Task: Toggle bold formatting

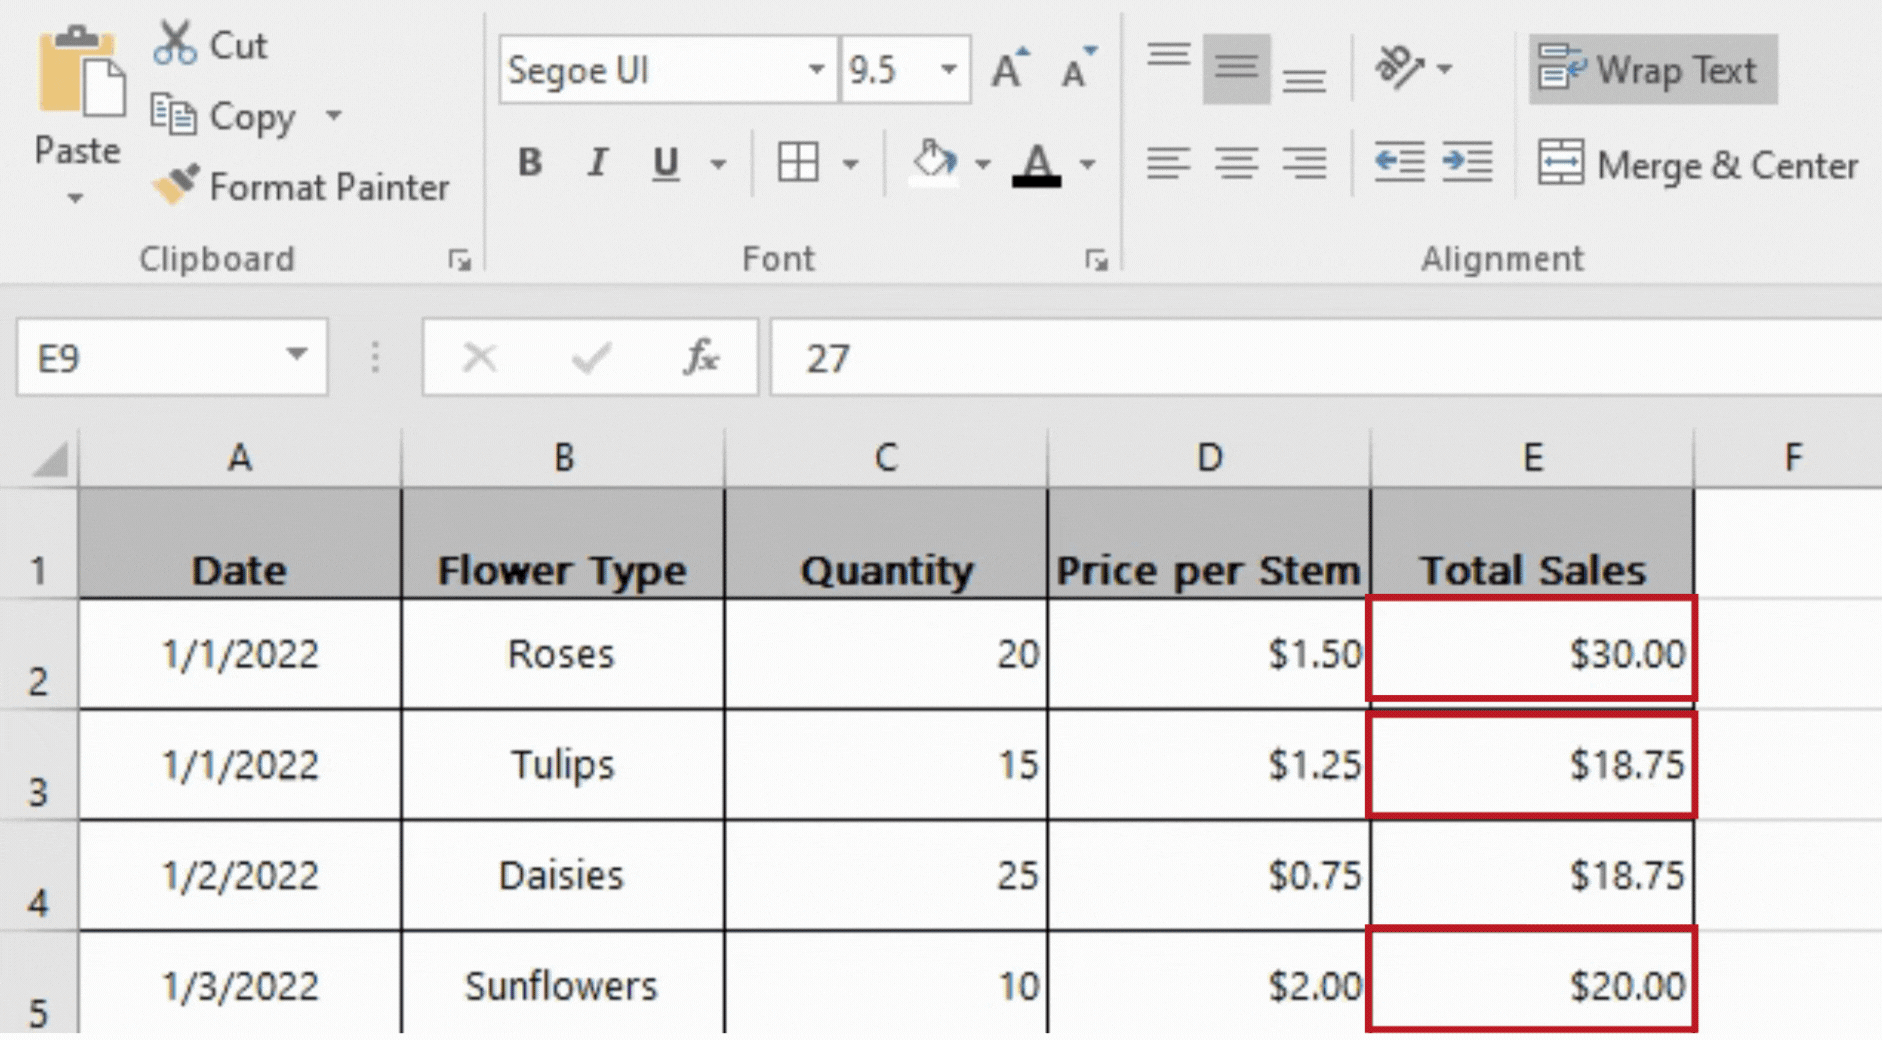Action: pyautogui.click(x=530, y=162)
